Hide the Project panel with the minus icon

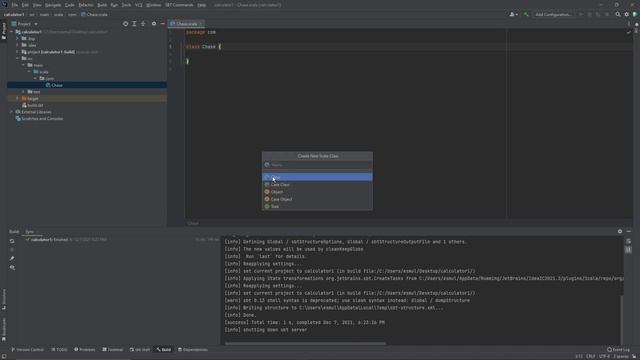tap(162, 24)
